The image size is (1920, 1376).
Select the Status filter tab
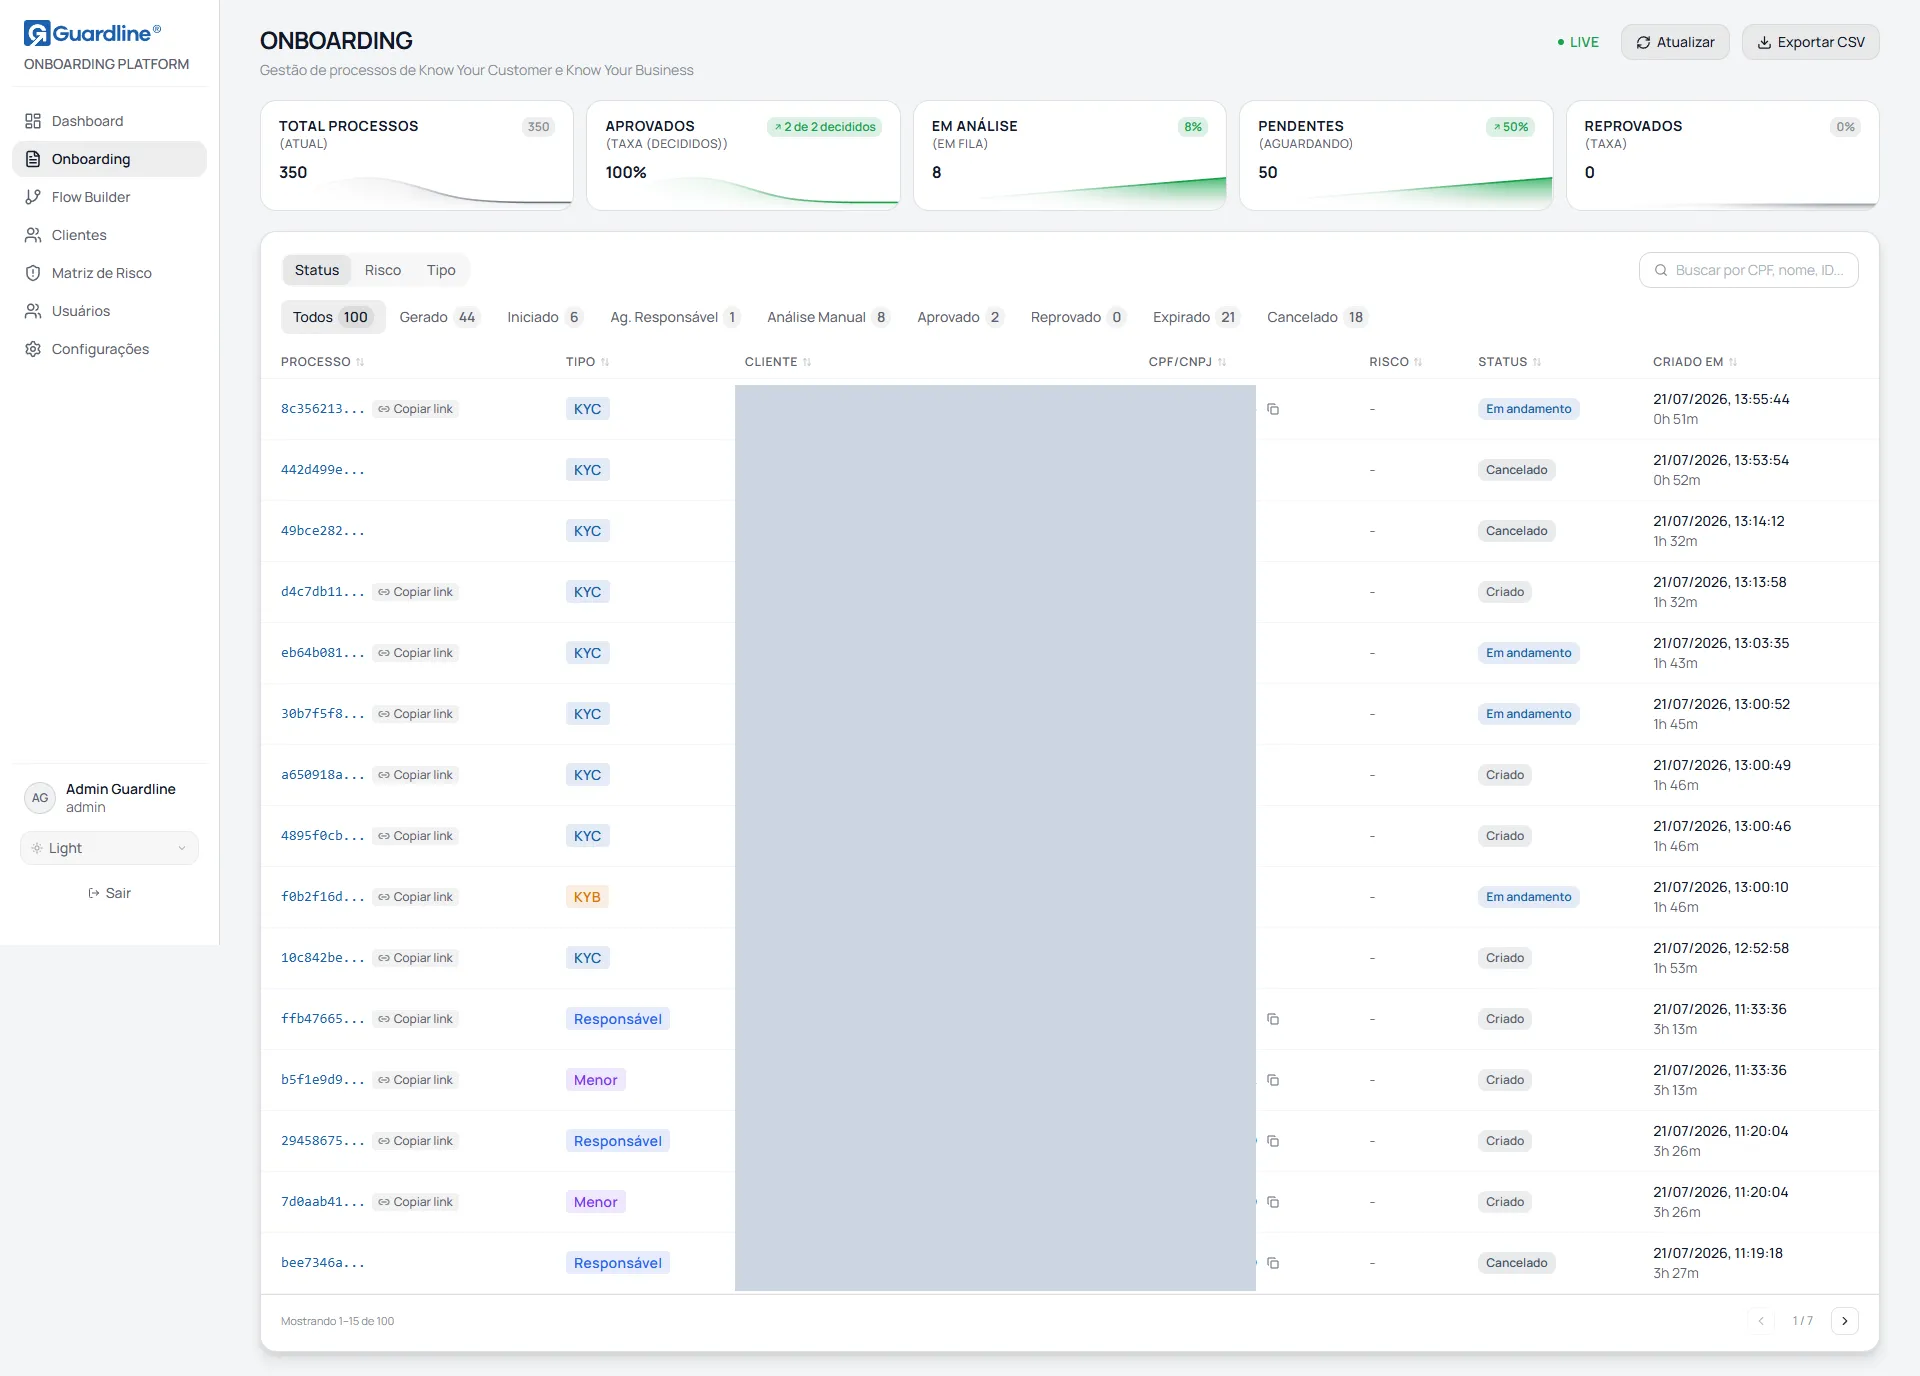click(317, 270)
